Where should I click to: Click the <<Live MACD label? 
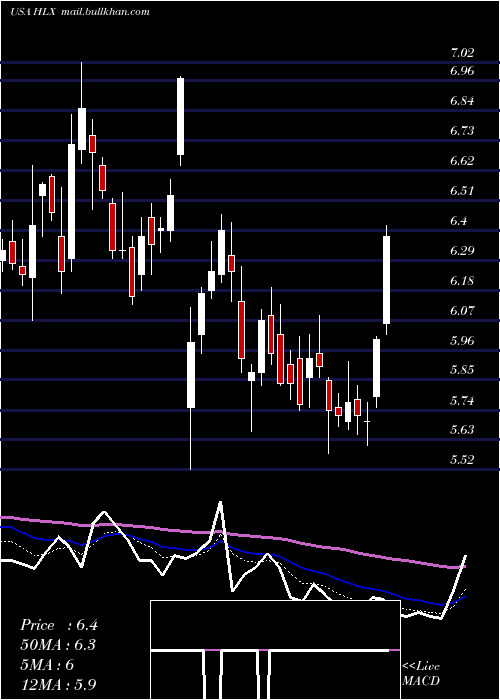point(421,673)
